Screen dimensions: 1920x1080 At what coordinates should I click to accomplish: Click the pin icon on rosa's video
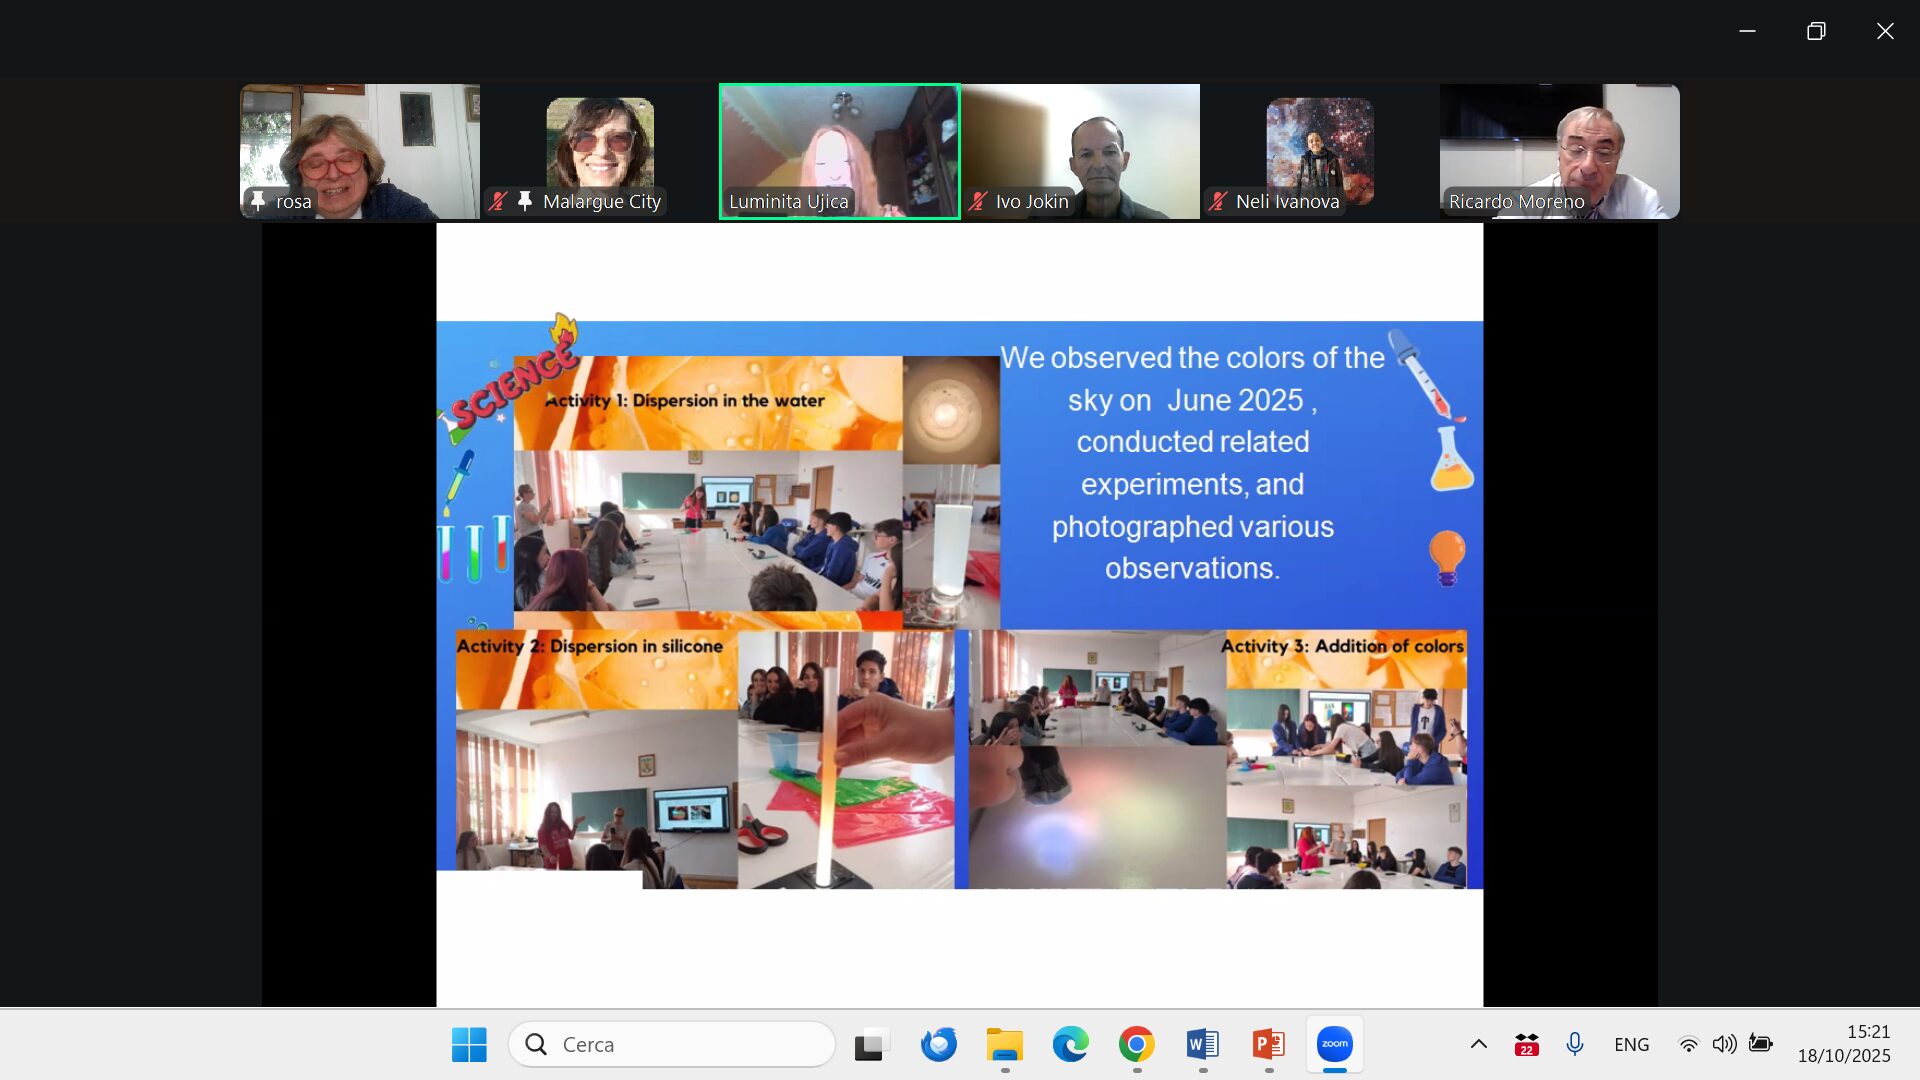click(258, 201)
